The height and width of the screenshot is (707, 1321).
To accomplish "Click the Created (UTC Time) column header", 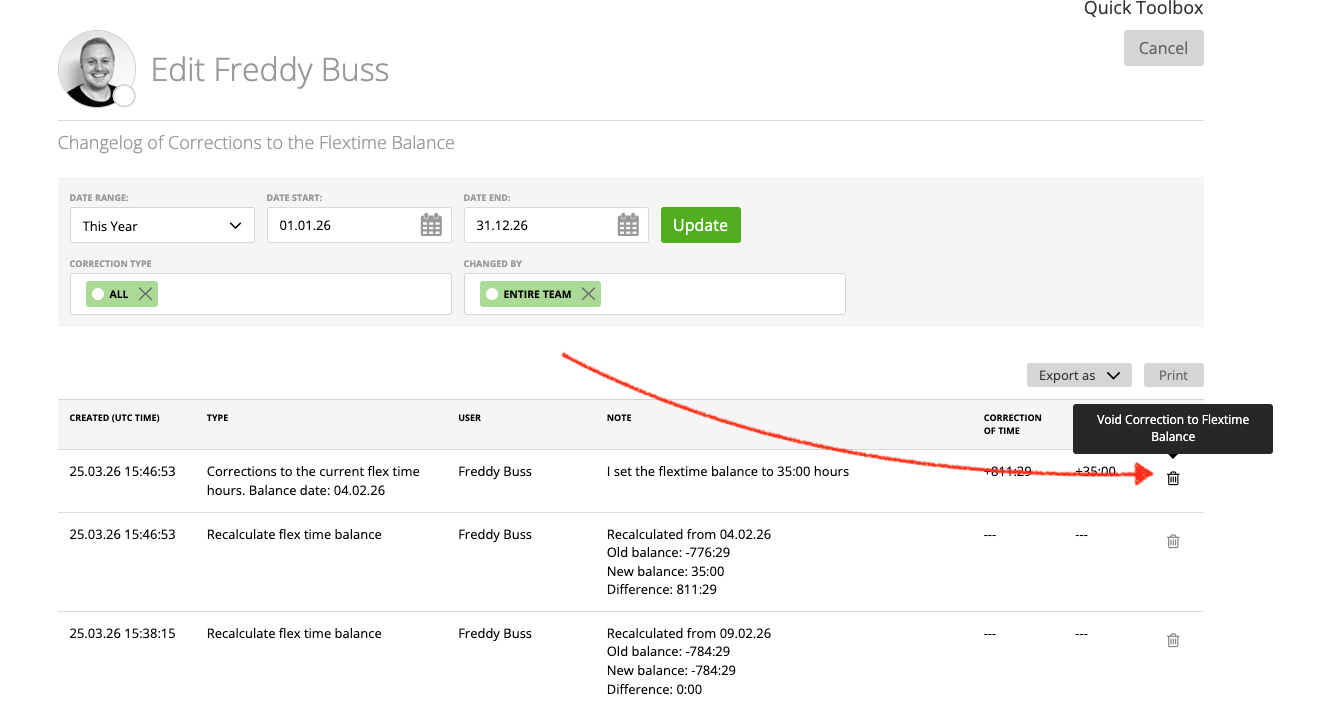I will click(114, 418).
